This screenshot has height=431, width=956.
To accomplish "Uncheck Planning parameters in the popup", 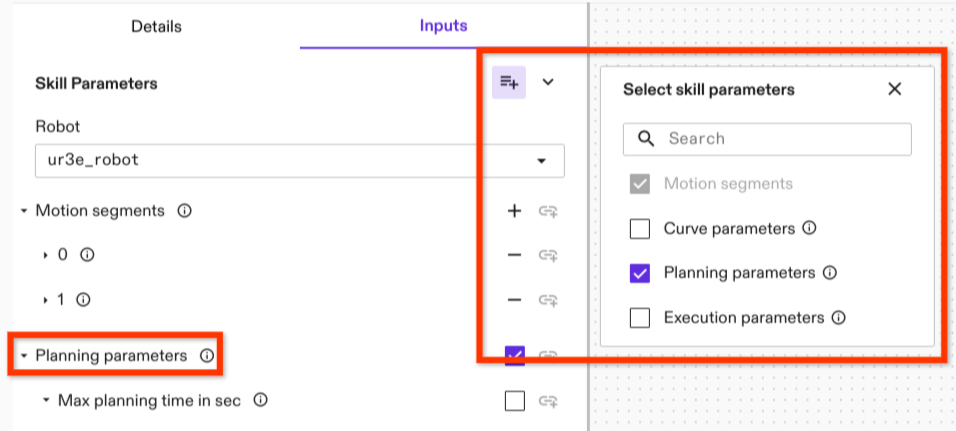I will tap(640, 273).
